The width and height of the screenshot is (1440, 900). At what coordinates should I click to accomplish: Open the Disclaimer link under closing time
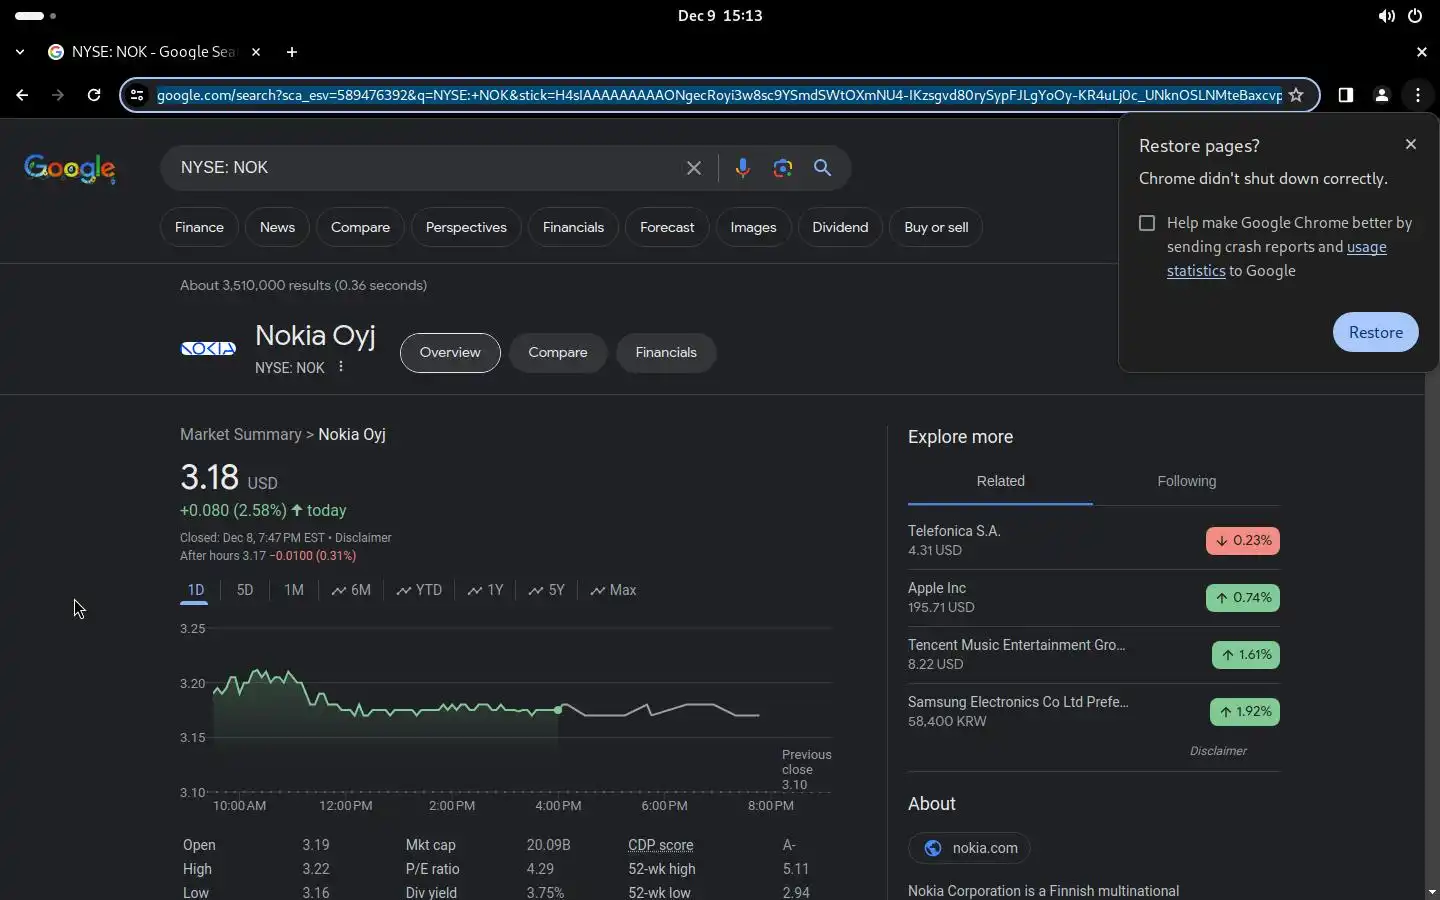tap(363, 537)
